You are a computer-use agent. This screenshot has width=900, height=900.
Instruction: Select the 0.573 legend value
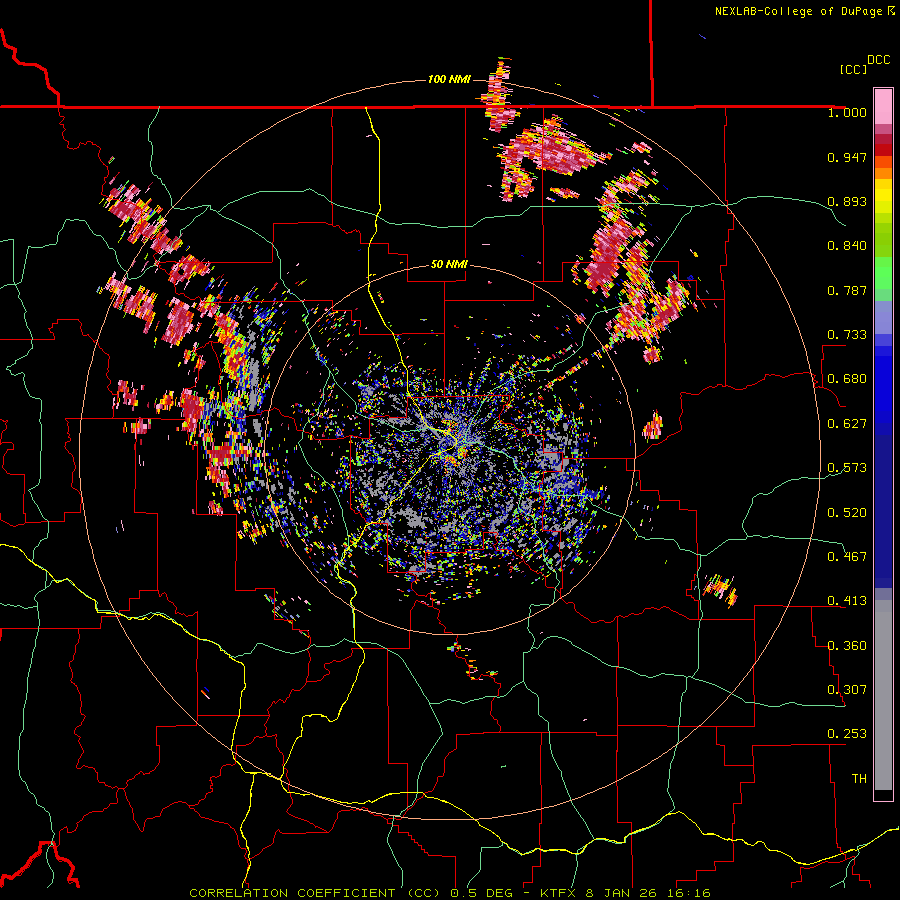point(847,468)
